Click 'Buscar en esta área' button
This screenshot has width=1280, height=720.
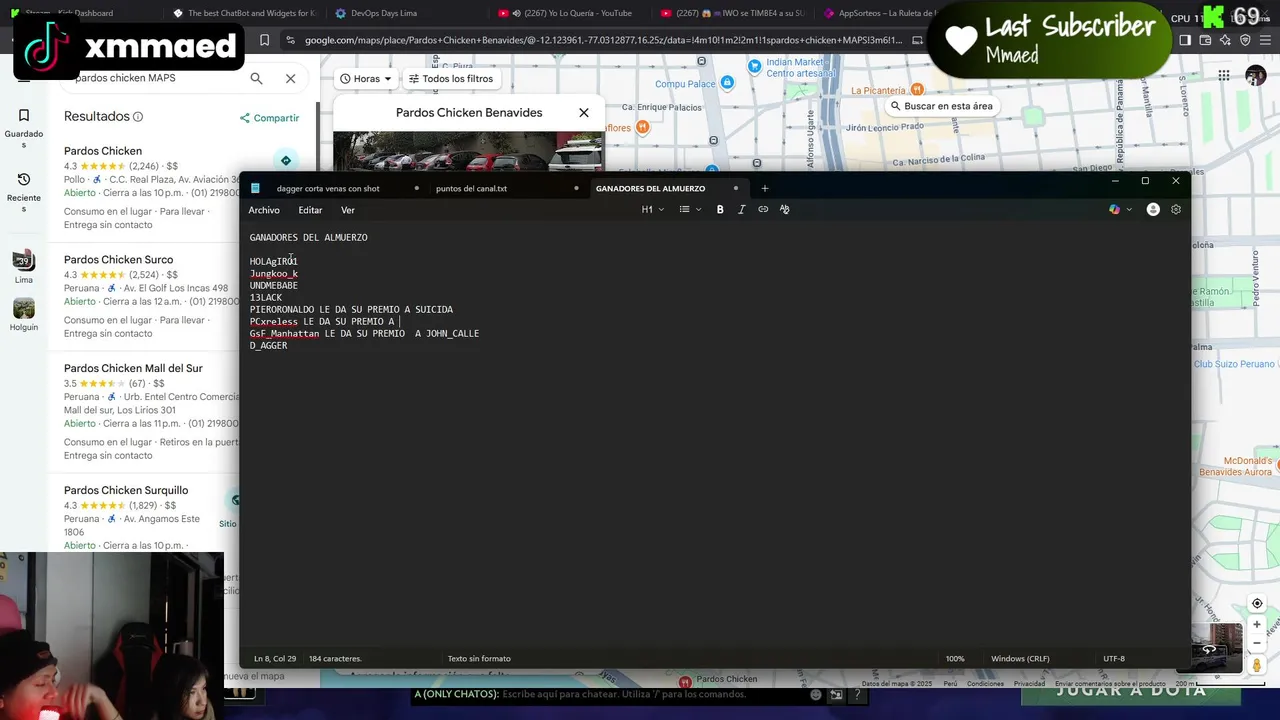click(x=942, y=106)
